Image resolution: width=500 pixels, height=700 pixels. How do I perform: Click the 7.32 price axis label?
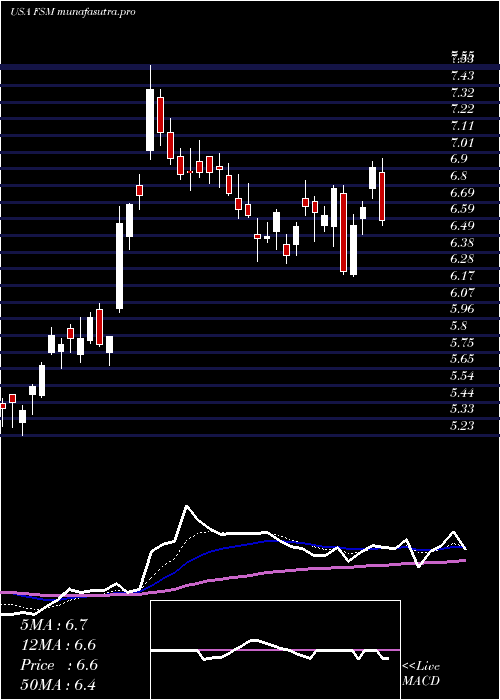tap(462, 92)
